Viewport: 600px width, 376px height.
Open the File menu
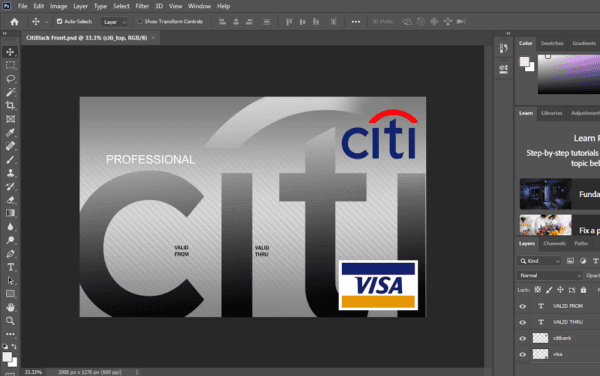tap(23, 6)
